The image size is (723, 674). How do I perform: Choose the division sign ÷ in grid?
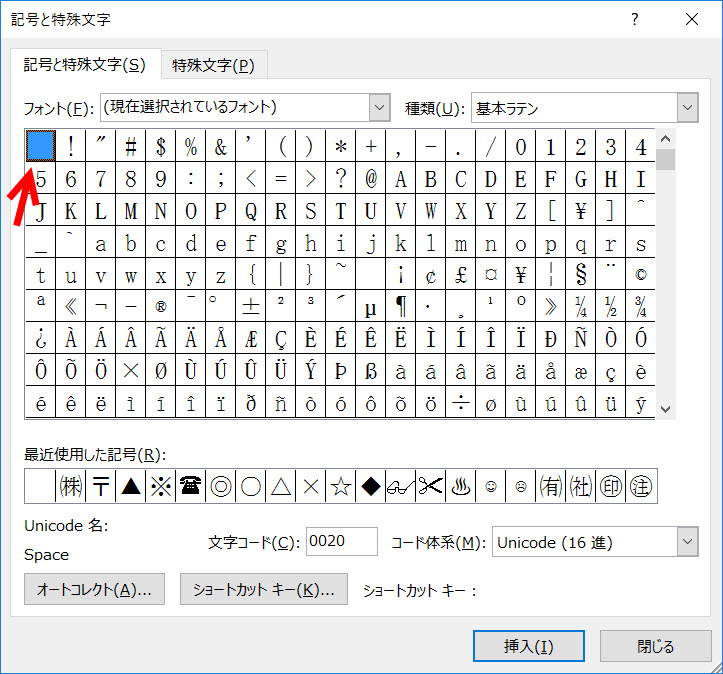(460, 405)
